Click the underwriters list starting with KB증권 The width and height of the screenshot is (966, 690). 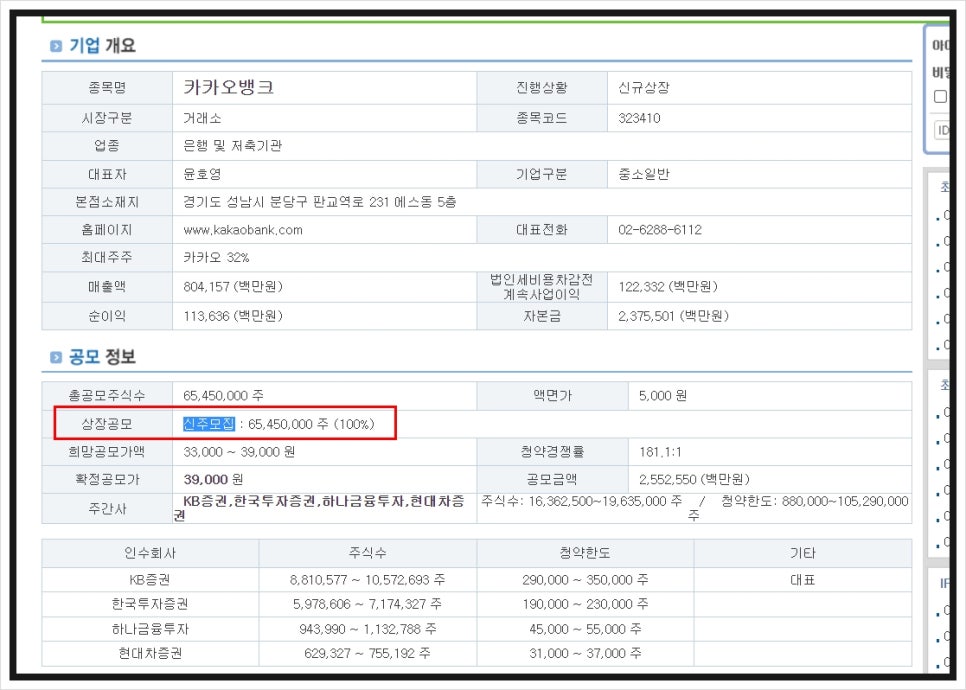(x=319, y=508)
